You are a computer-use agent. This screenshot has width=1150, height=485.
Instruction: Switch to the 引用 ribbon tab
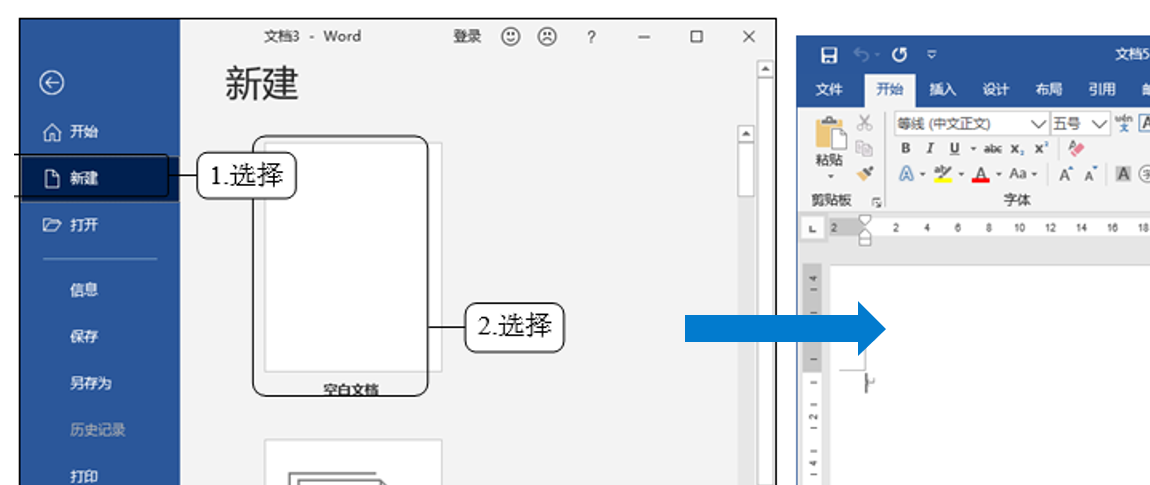tap(1102, 90)
